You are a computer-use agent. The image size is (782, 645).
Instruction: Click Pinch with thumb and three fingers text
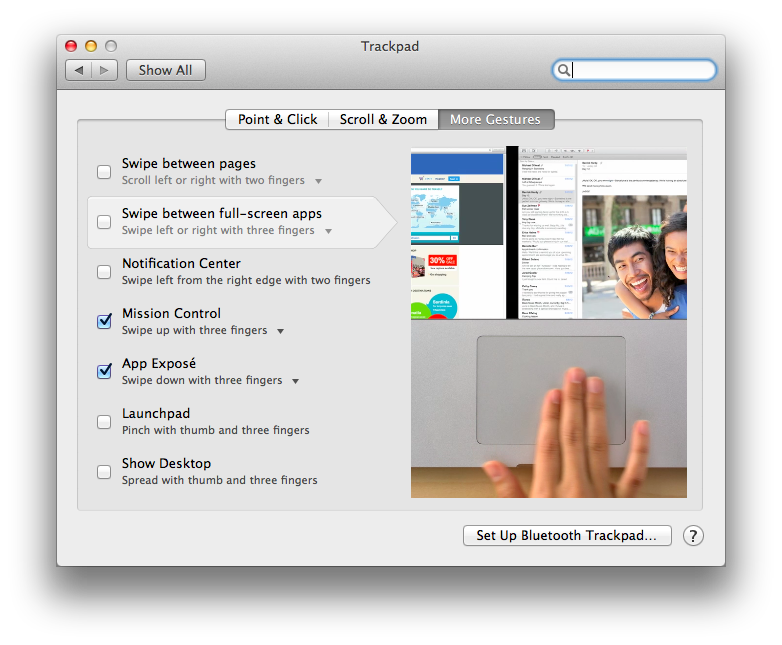pos(216,430)
